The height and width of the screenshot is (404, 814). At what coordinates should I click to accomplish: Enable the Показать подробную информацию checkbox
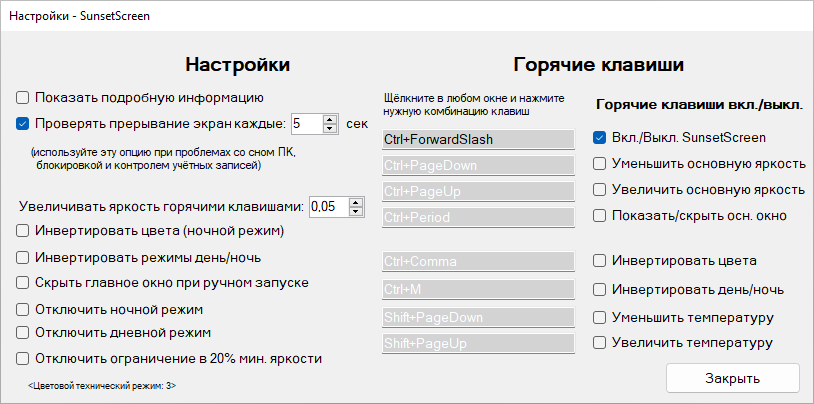[23, 98]
